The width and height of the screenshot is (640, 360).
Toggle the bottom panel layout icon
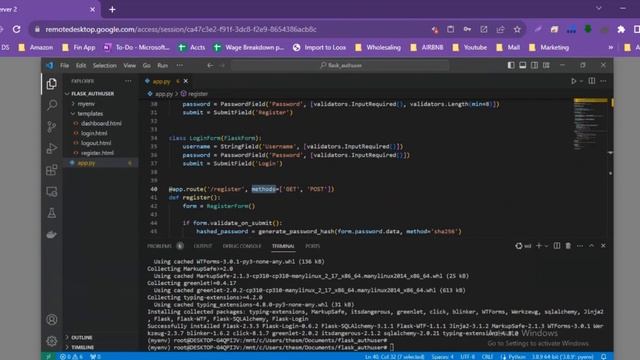pos(522,65)
